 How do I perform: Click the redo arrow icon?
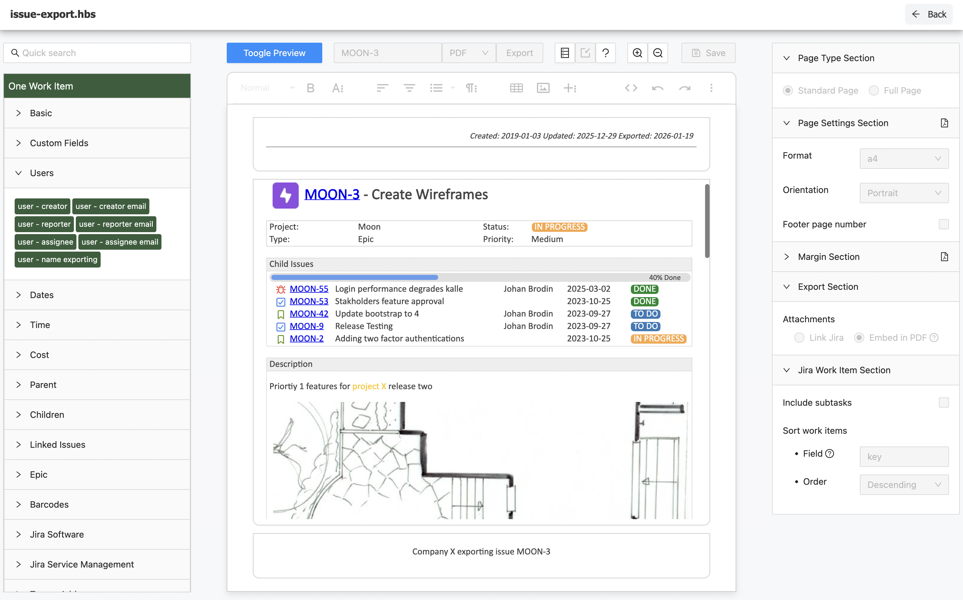pyautogui.click(x=685, y=88)
